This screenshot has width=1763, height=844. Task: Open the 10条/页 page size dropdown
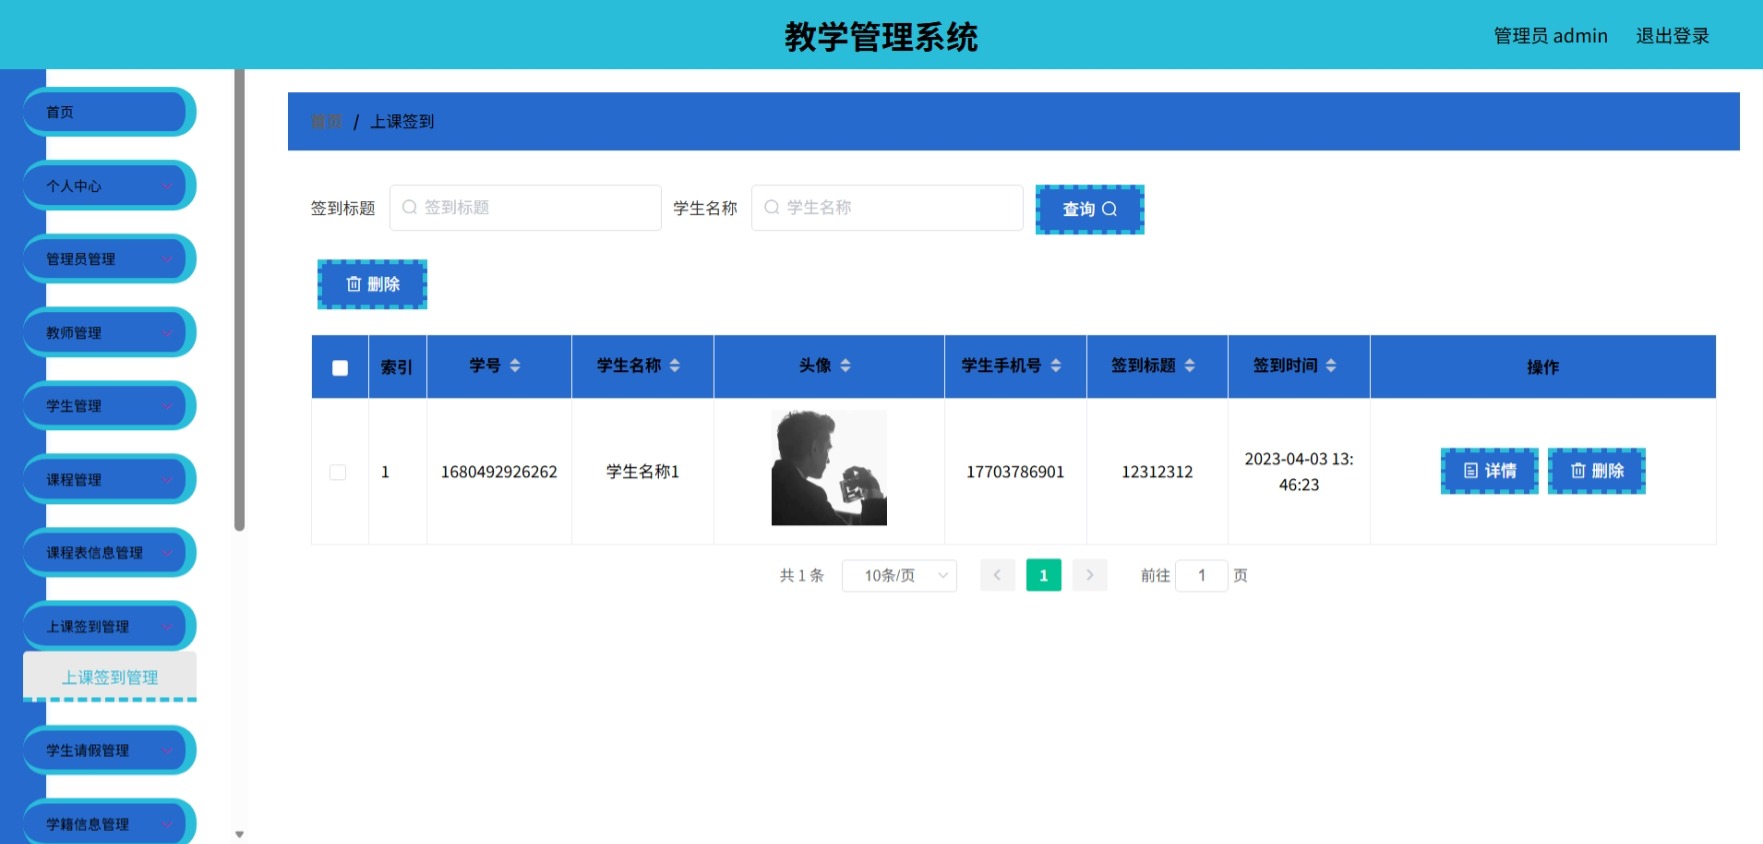click(900, 575)
